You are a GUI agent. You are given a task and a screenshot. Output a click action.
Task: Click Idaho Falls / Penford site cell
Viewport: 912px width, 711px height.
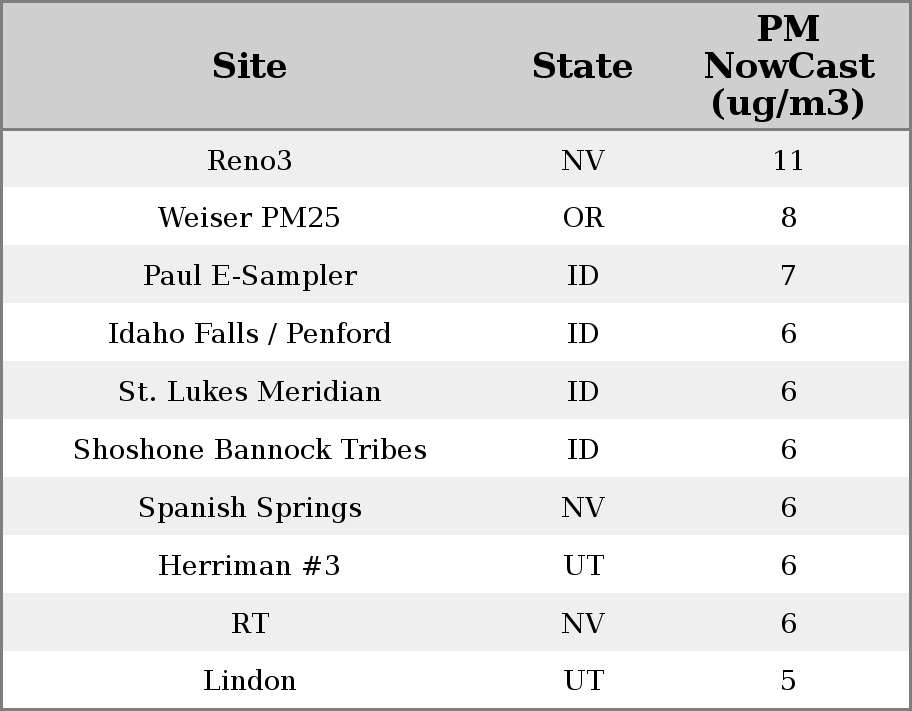249,334
